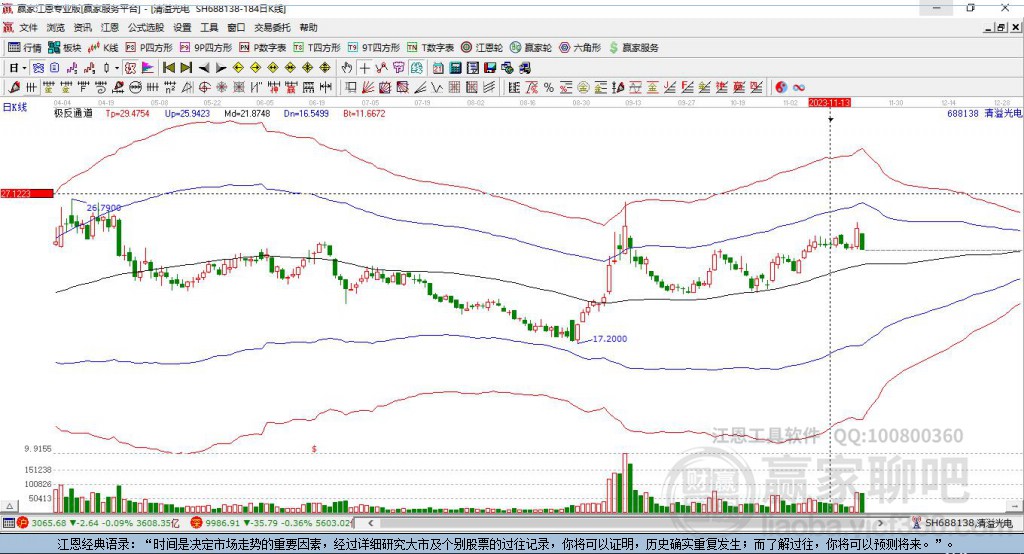Screen dimensions: 1024x554
Task: Open the 资讯 menu
Action: click(x=82, y=27)
